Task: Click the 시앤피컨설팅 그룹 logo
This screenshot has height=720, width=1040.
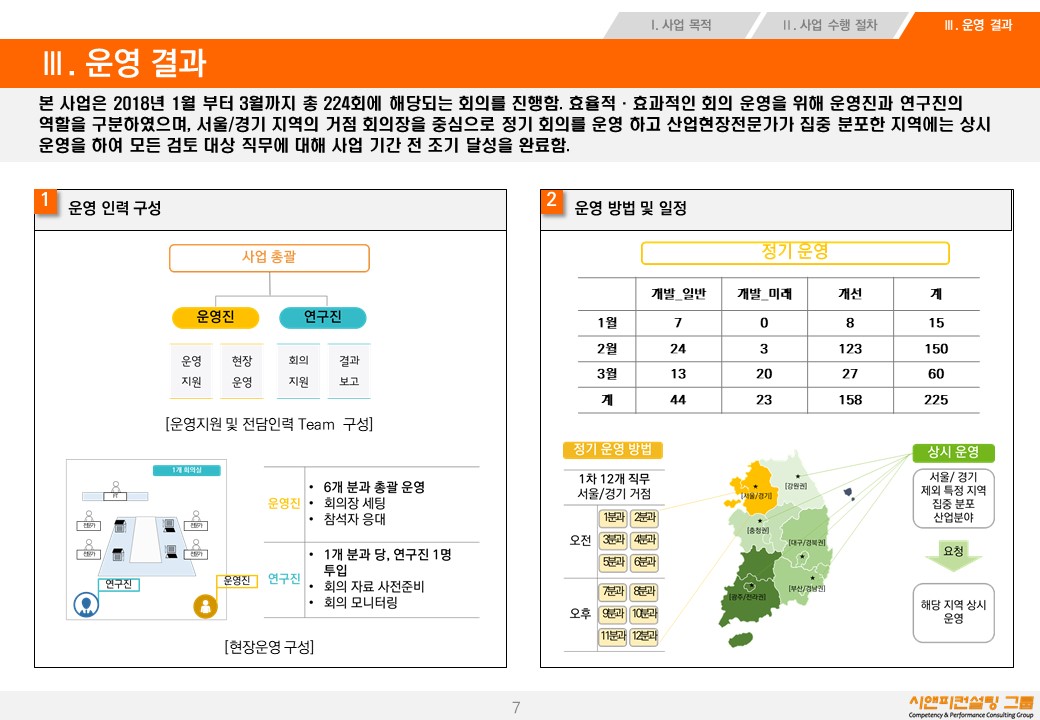Action: [970, 706]
